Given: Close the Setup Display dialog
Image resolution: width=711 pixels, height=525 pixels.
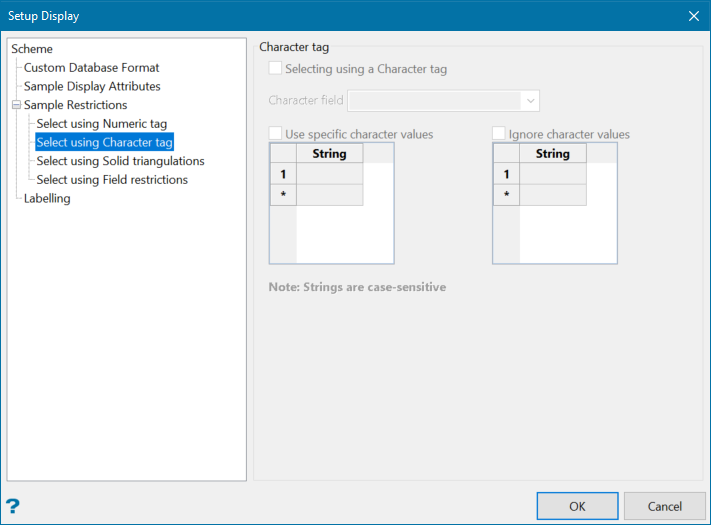Looking at the screenshot, I should [694, 16].
